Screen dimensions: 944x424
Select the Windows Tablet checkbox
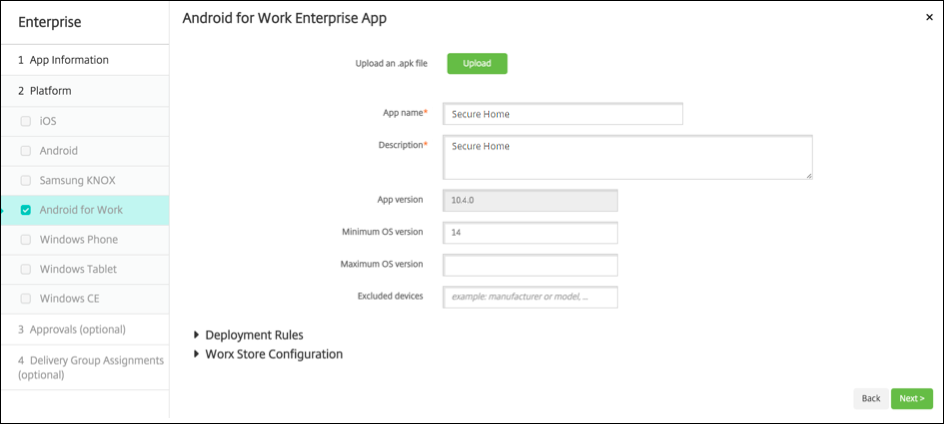coord(26,270)
